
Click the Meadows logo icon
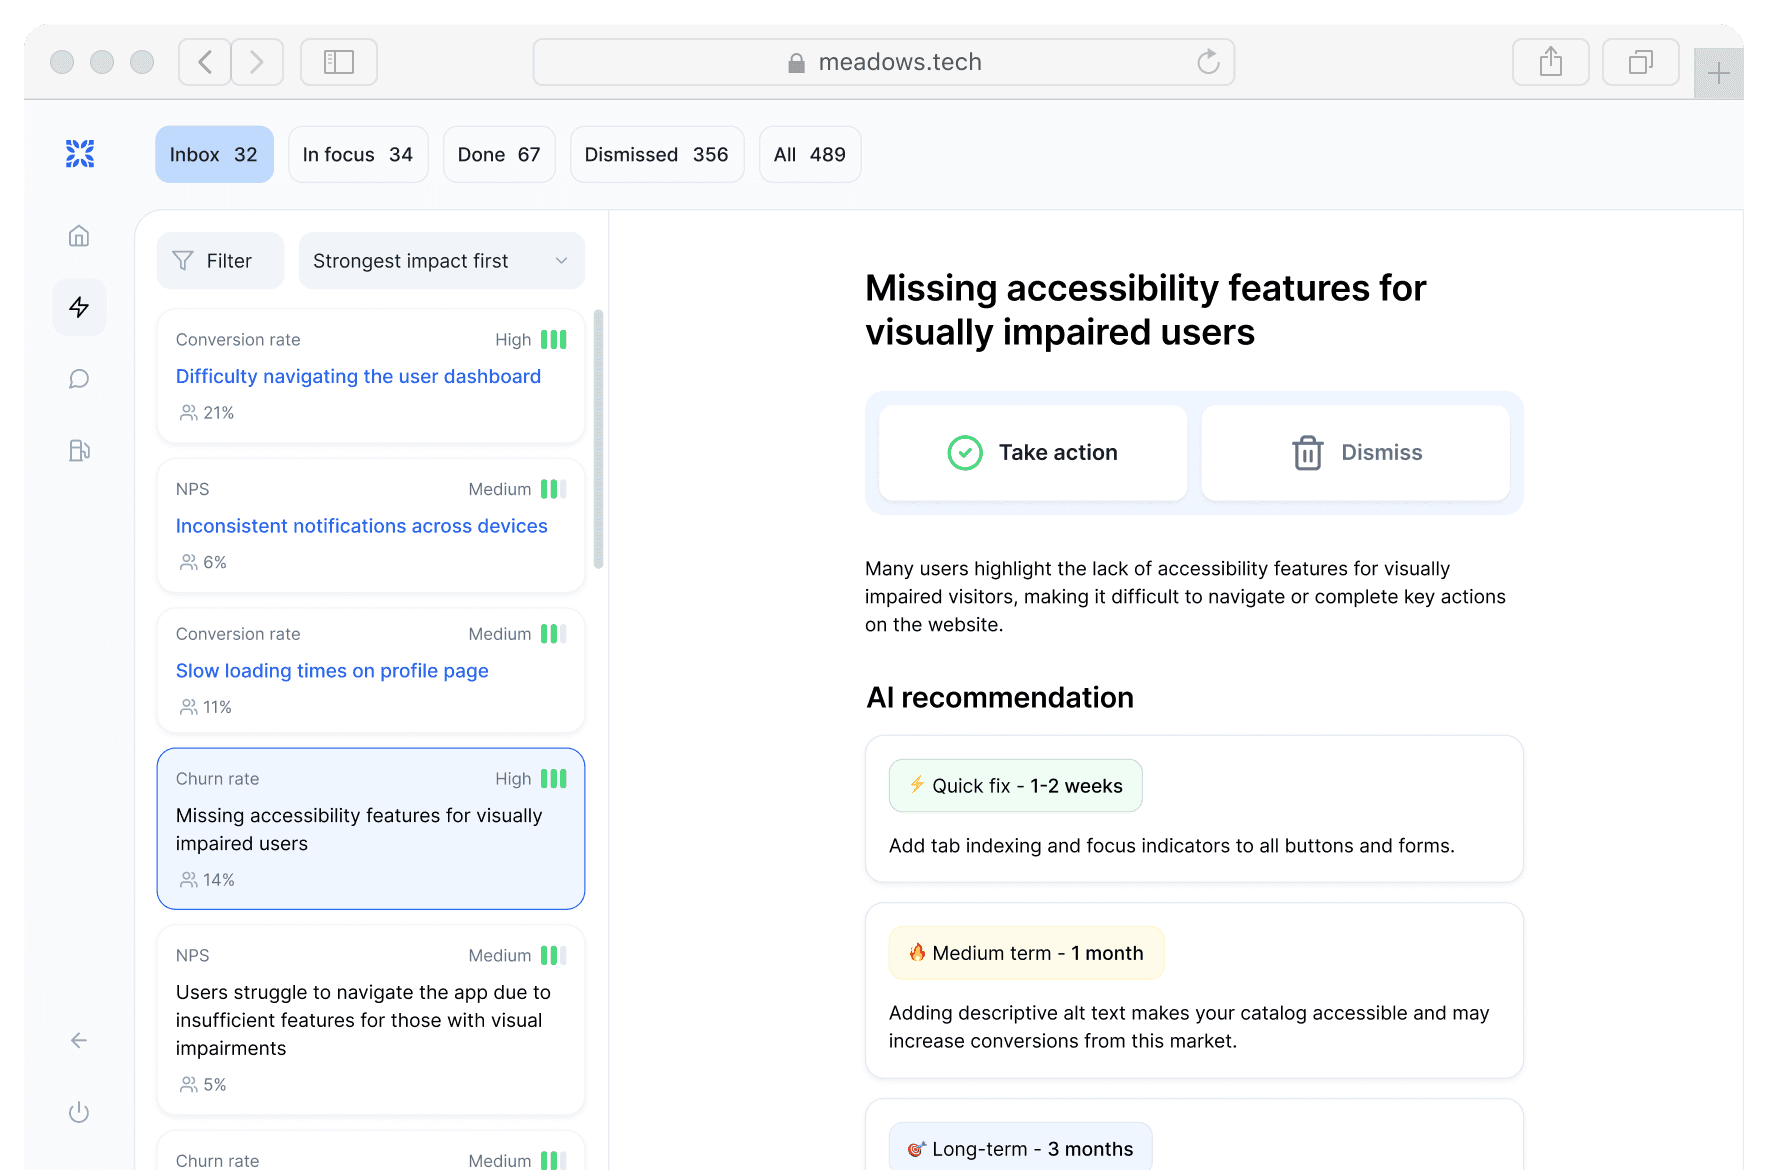80,154
